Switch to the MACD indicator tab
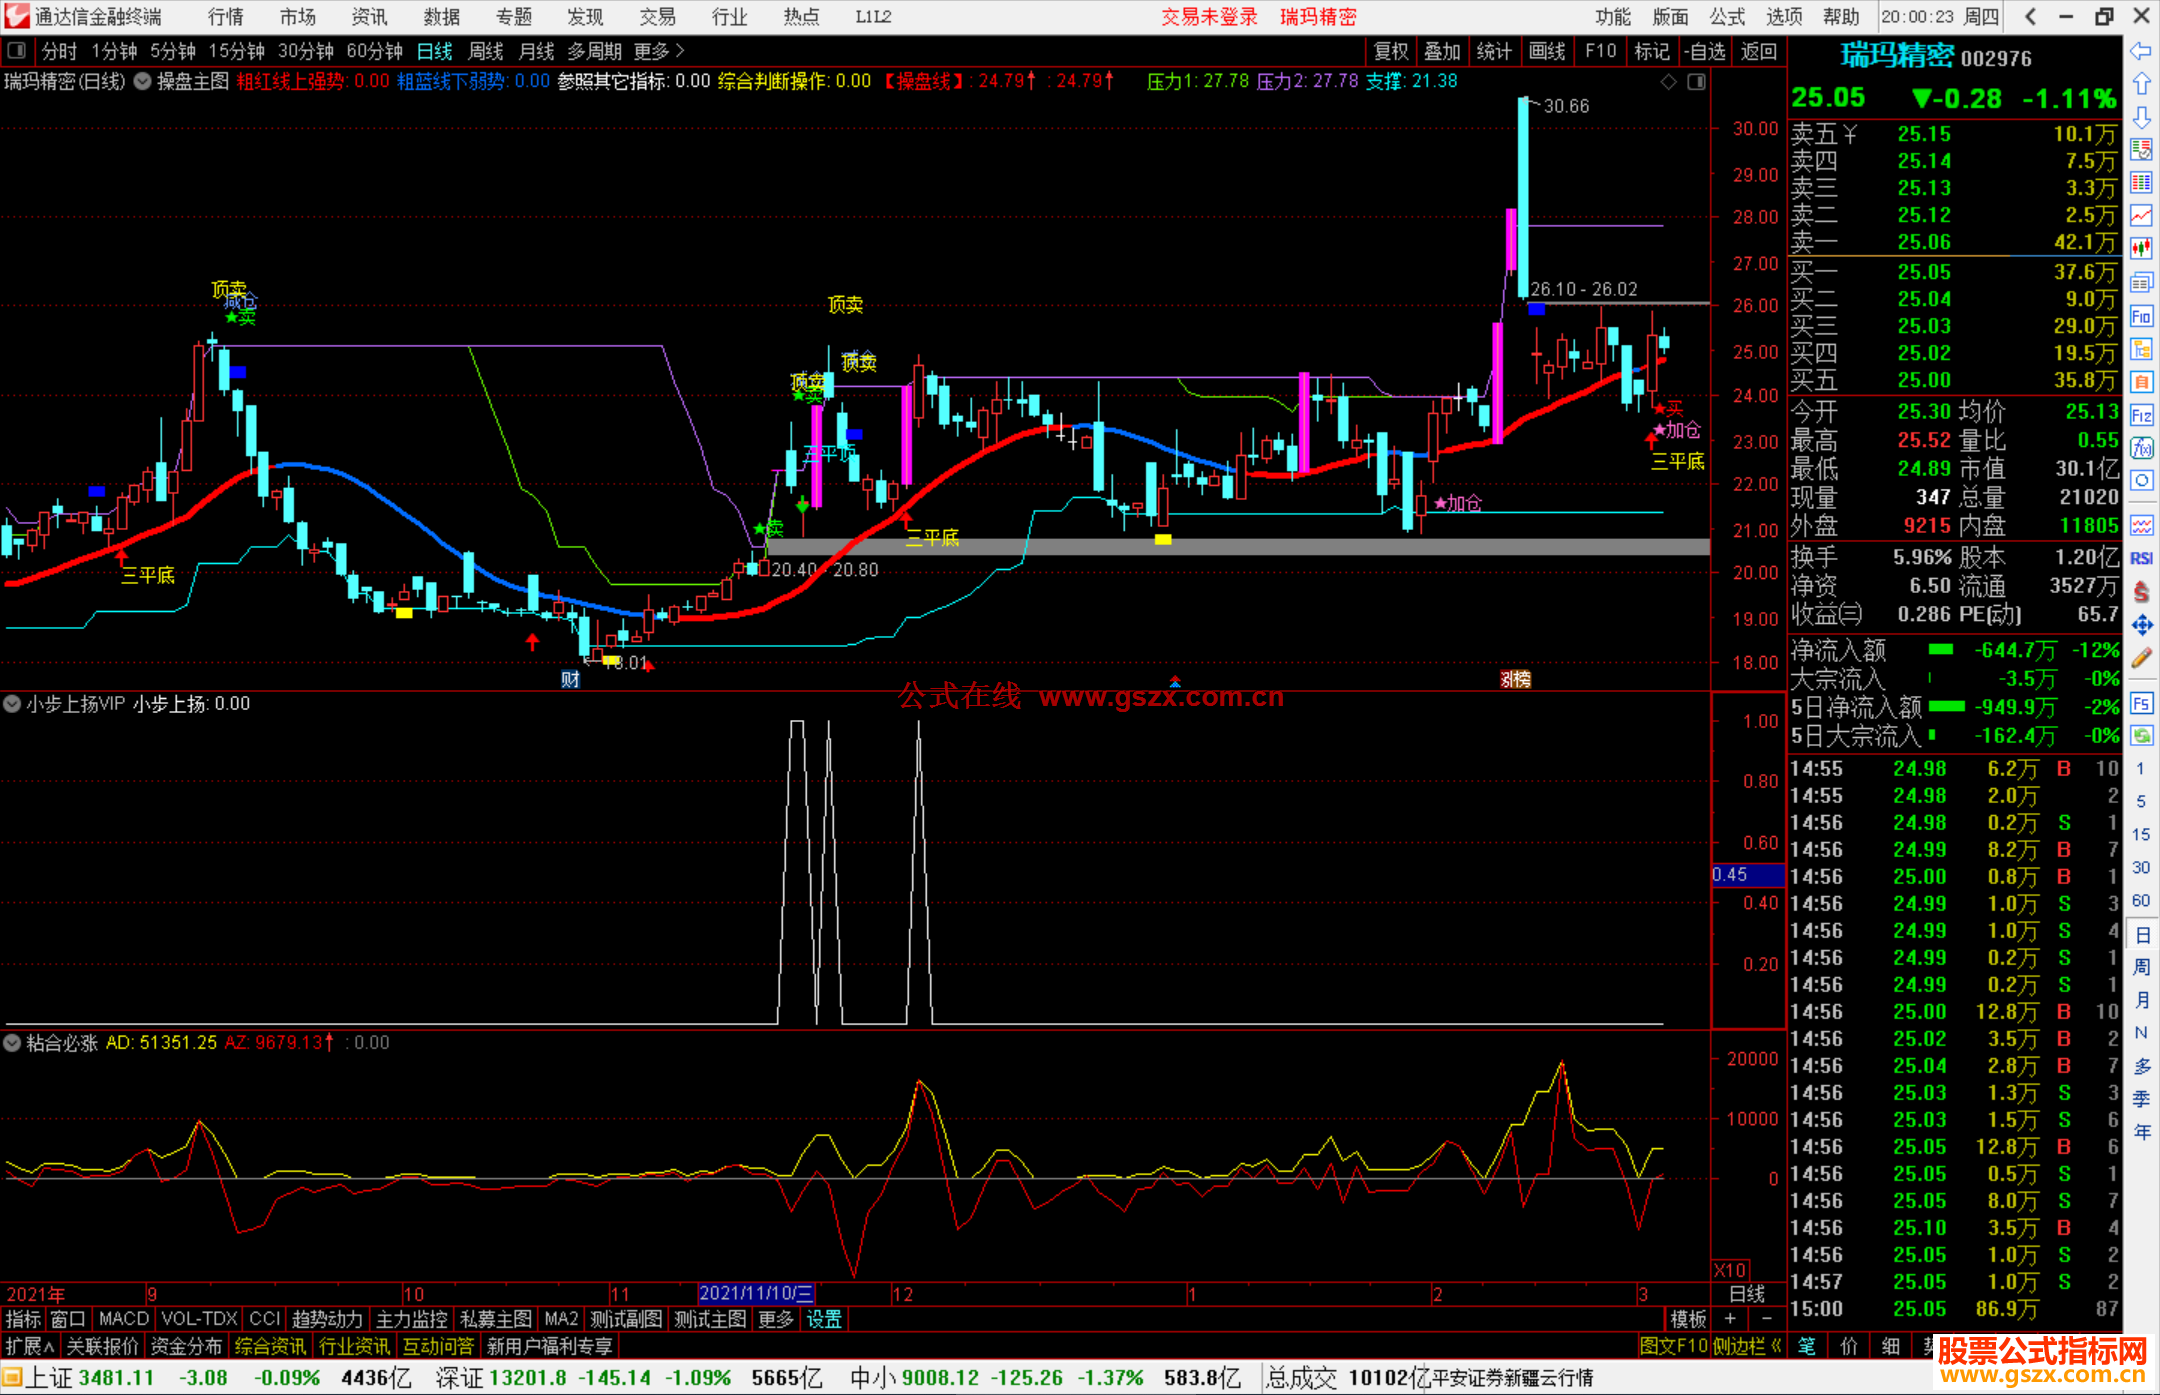The width and height of the screenshot is (2160, 1395). 124,1319
